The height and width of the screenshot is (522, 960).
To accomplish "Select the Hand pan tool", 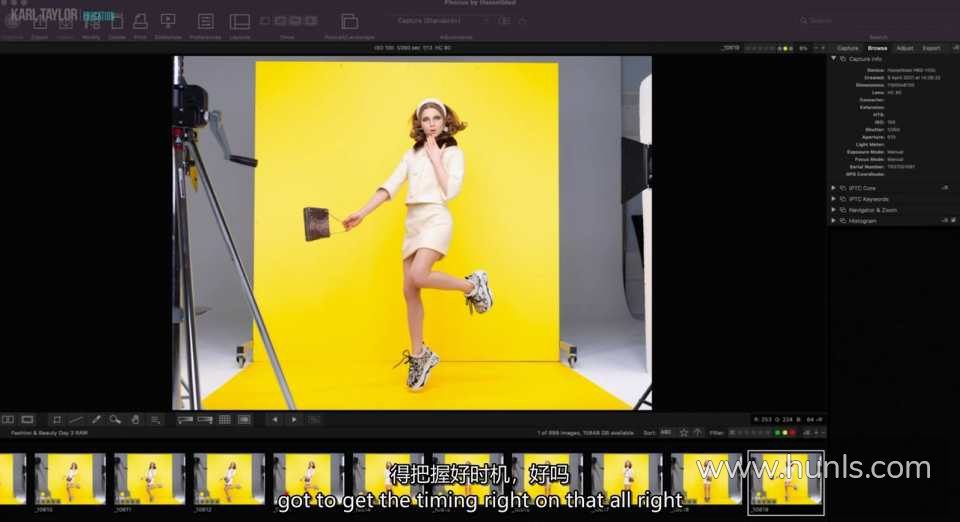I will pos(135,420).
